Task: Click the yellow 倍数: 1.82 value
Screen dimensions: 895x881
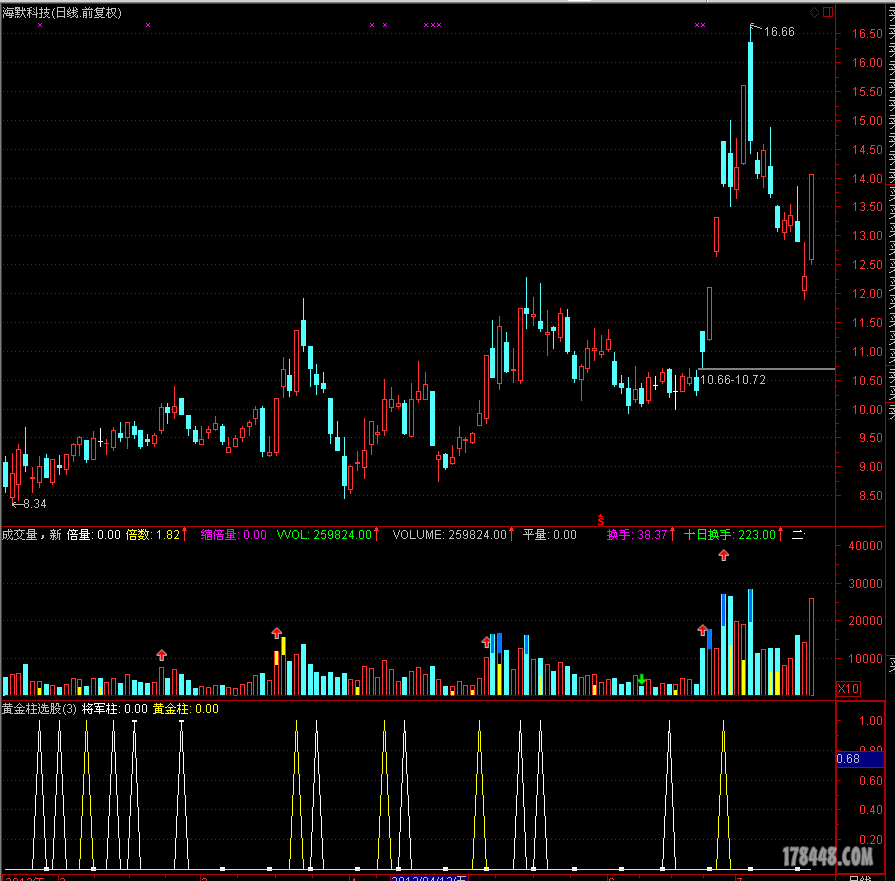Action: tap(152, 535)
